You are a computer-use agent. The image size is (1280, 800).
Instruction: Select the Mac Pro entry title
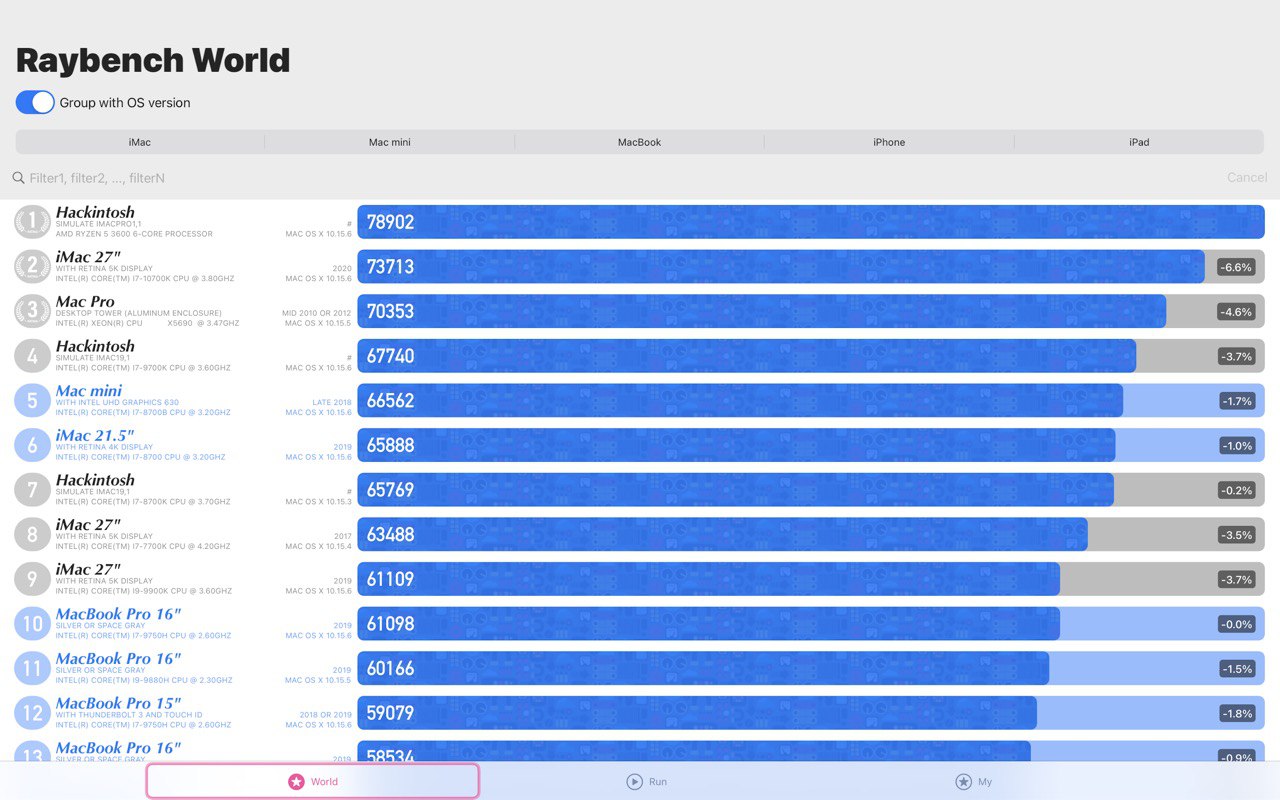click(x=85, y=301)
